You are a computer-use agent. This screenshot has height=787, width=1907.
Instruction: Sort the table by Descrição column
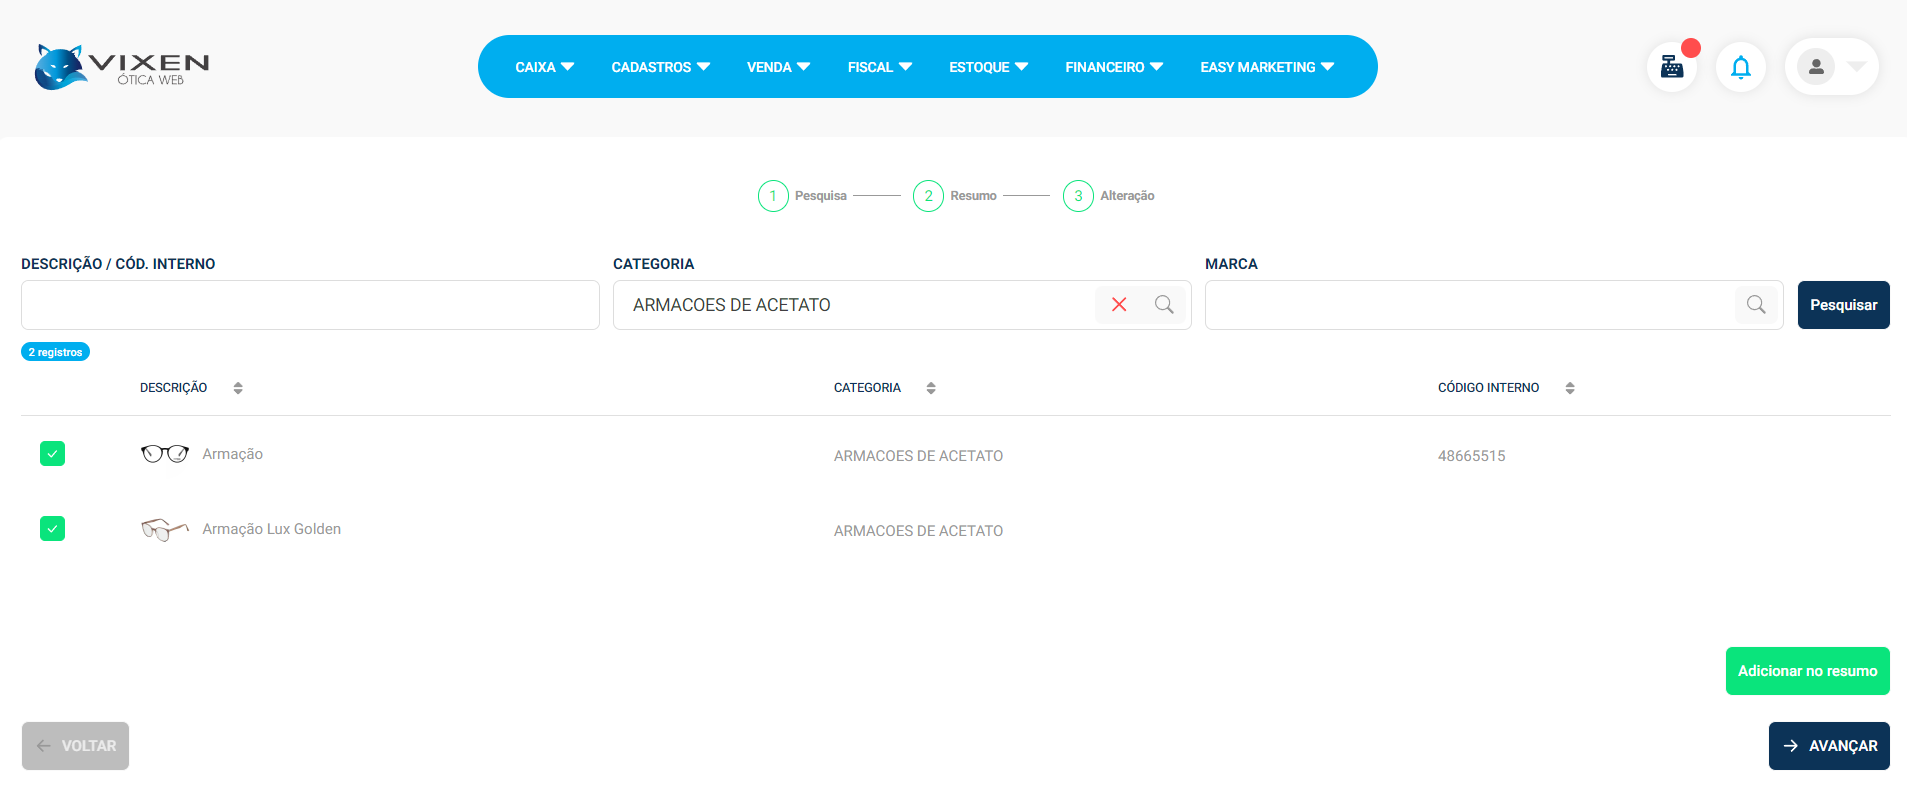[238, 388]
